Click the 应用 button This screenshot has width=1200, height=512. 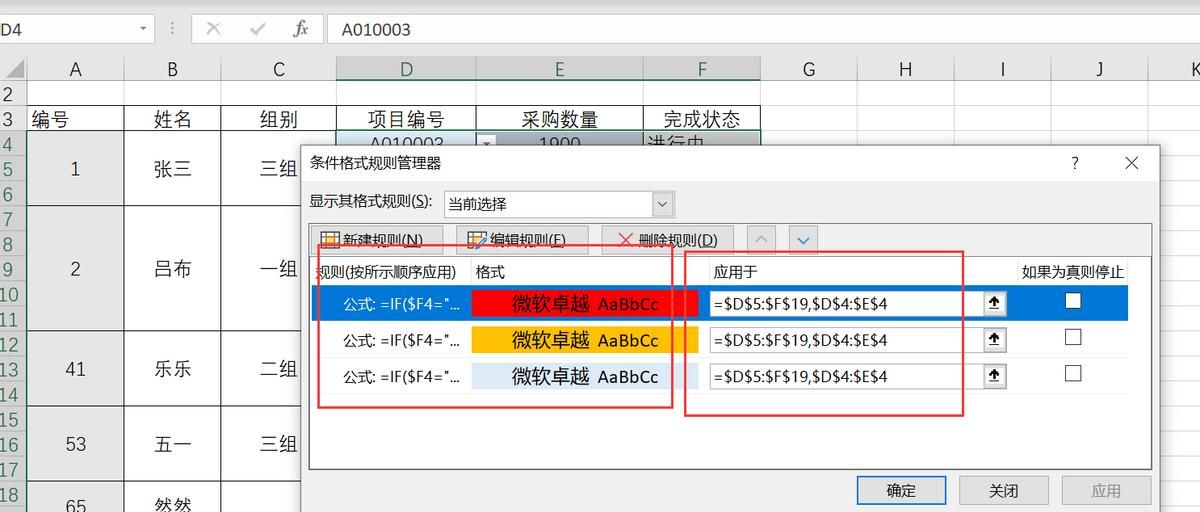[1106, 490]
